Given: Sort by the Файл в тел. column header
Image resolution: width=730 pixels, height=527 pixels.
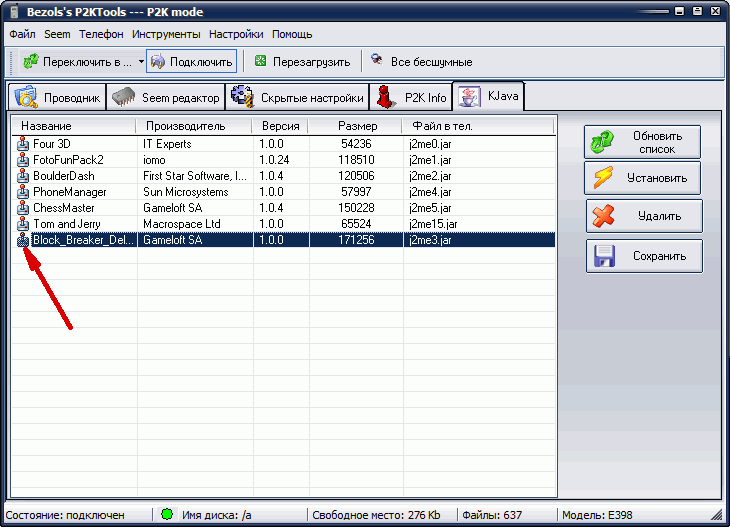Looking at the screenshot, I should pyautogui.click(x=478, y=126).
